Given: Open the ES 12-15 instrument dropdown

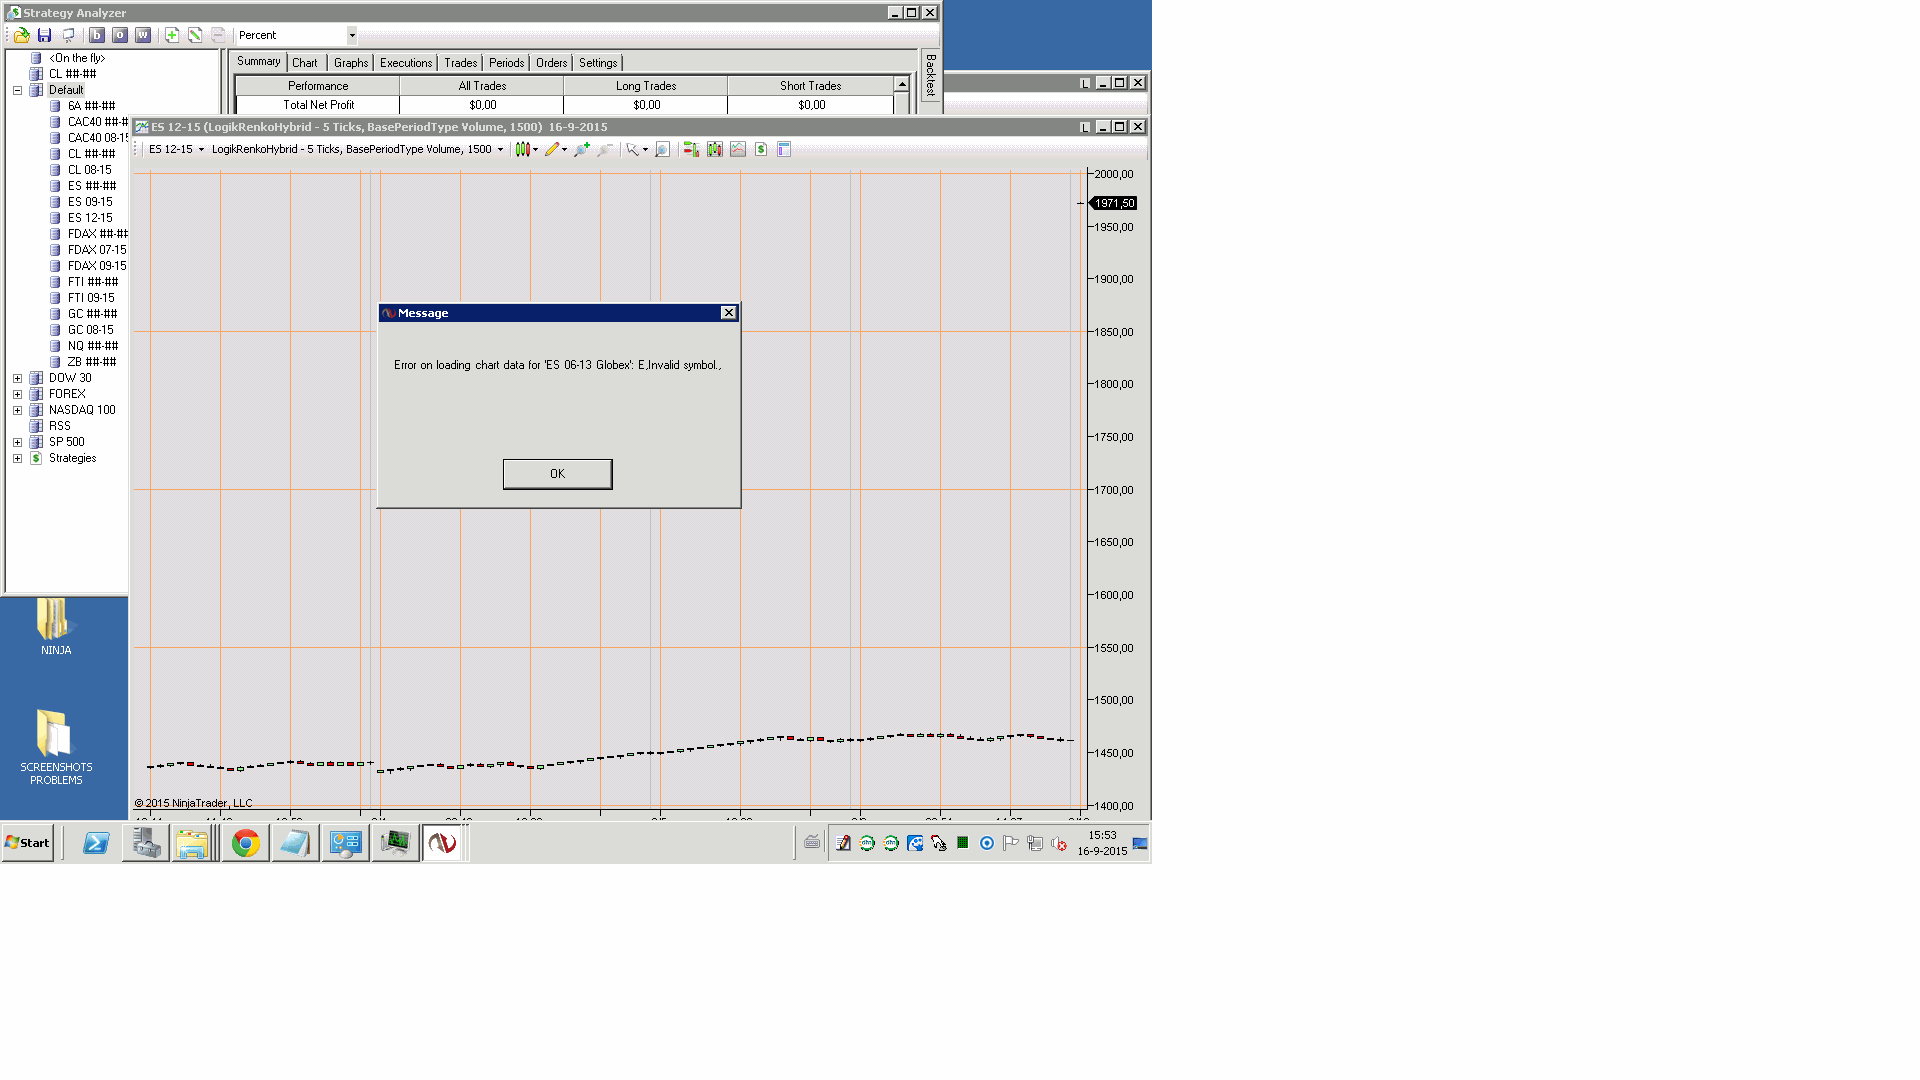Looking at the screenshot, I should [201, 149].
